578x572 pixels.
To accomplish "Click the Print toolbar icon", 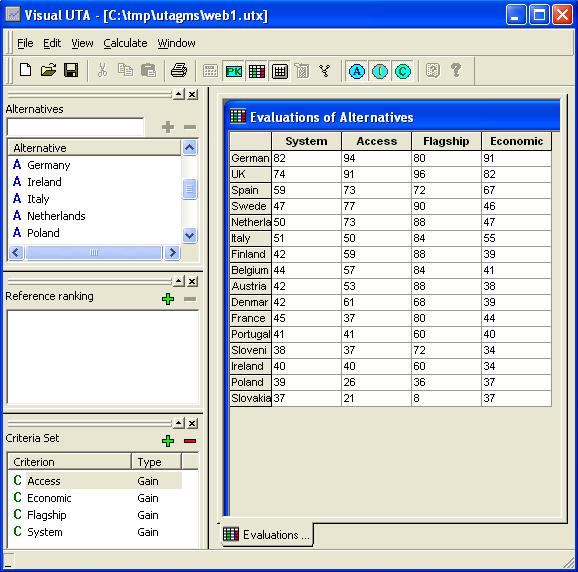I will point(179,70).
